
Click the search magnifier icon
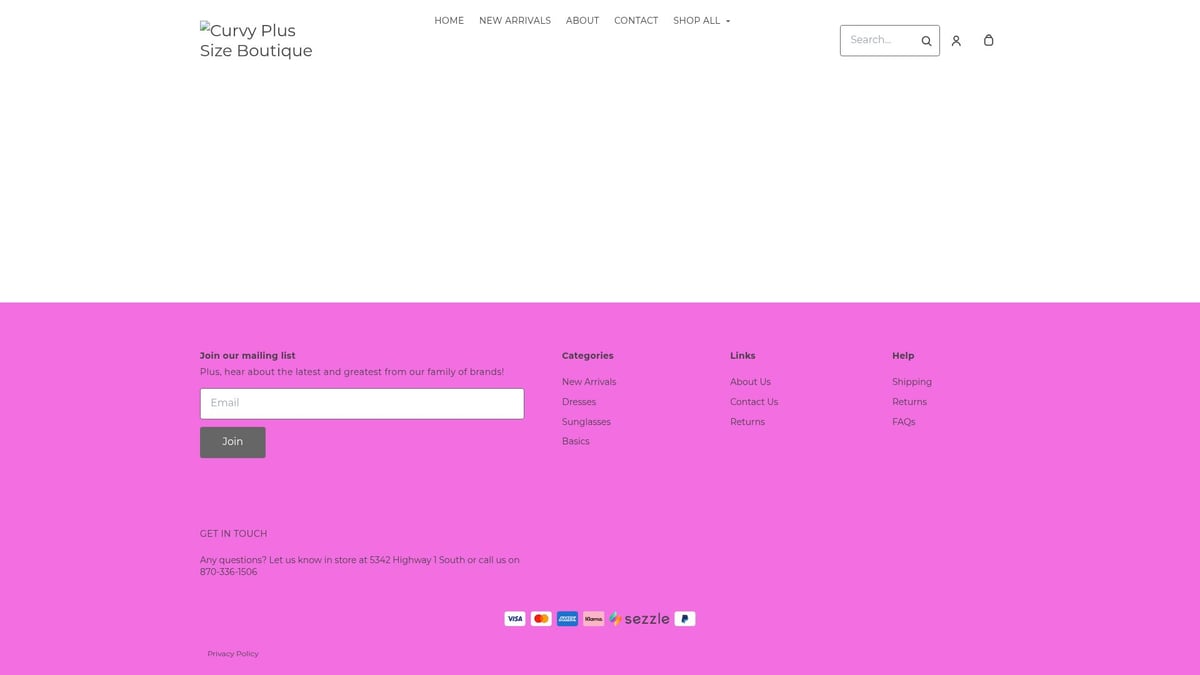pos(926,41)
